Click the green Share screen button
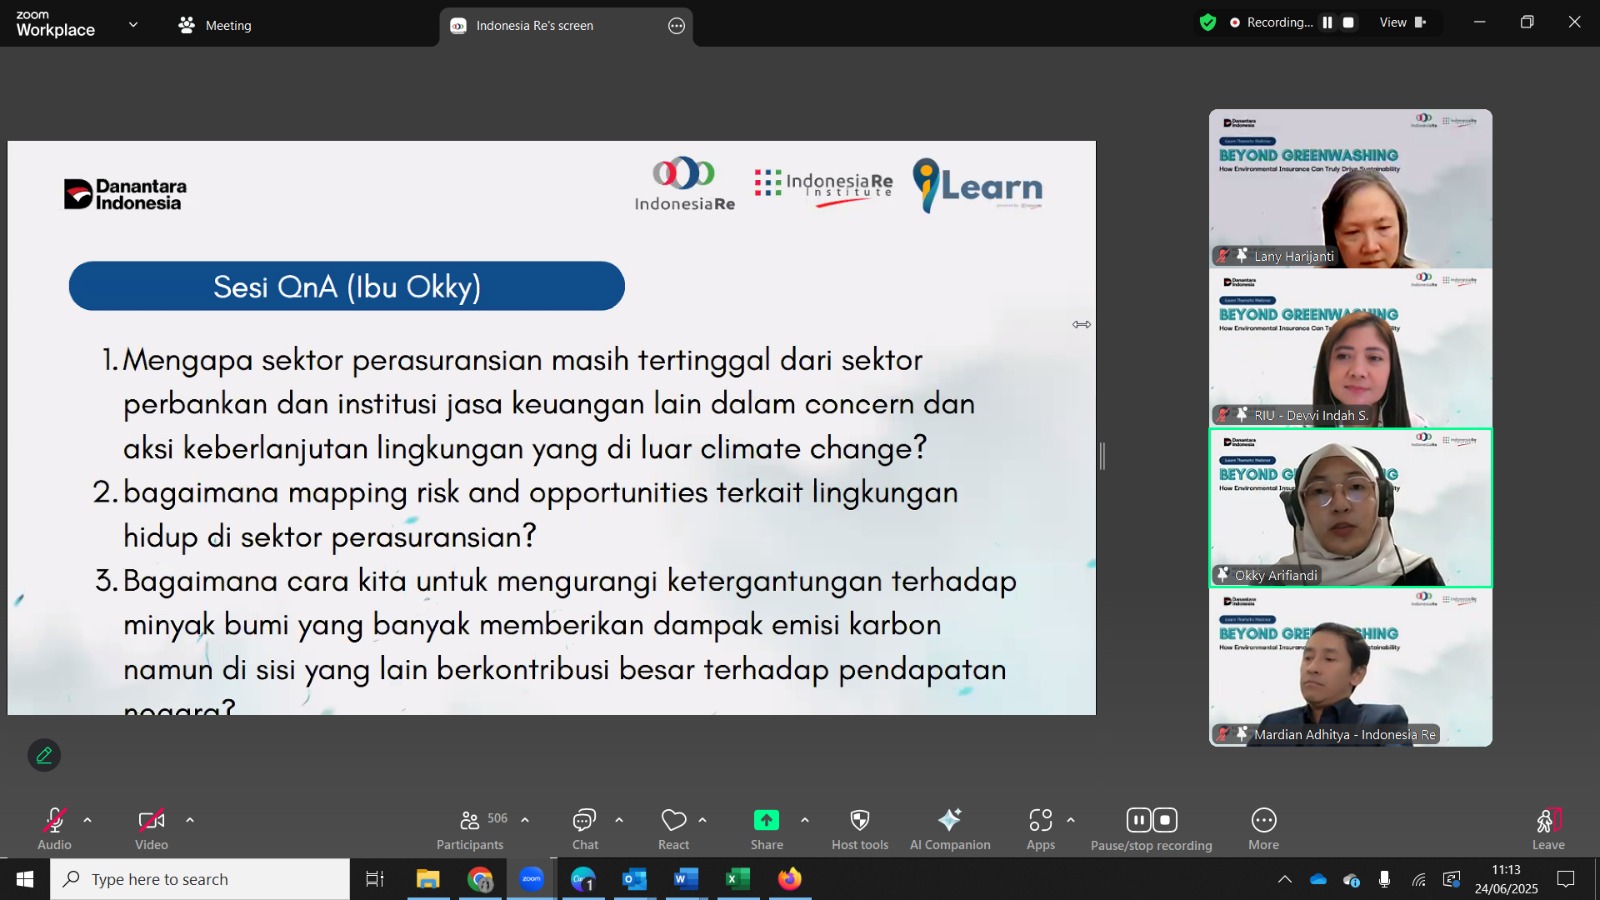This screenshot has width=1600, height=900. point(766,821)
